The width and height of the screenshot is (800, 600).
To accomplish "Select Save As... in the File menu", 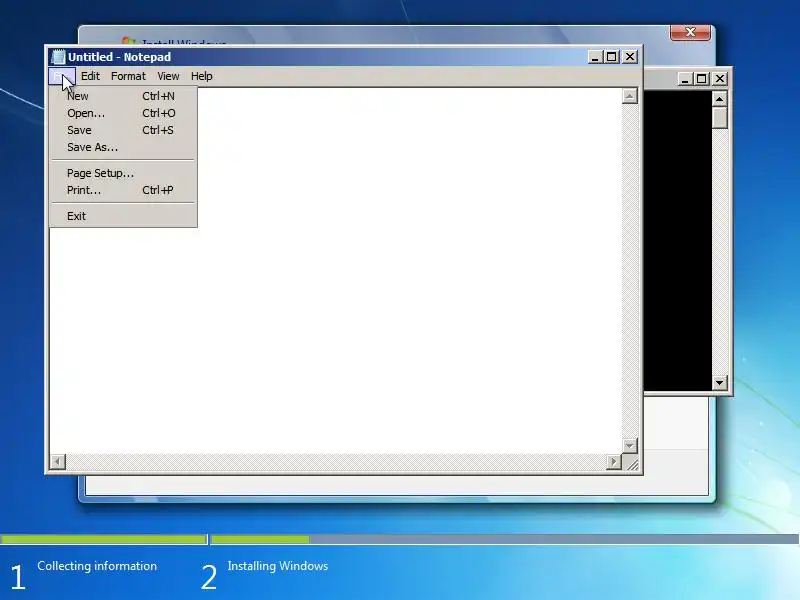I will pos(122,147).
